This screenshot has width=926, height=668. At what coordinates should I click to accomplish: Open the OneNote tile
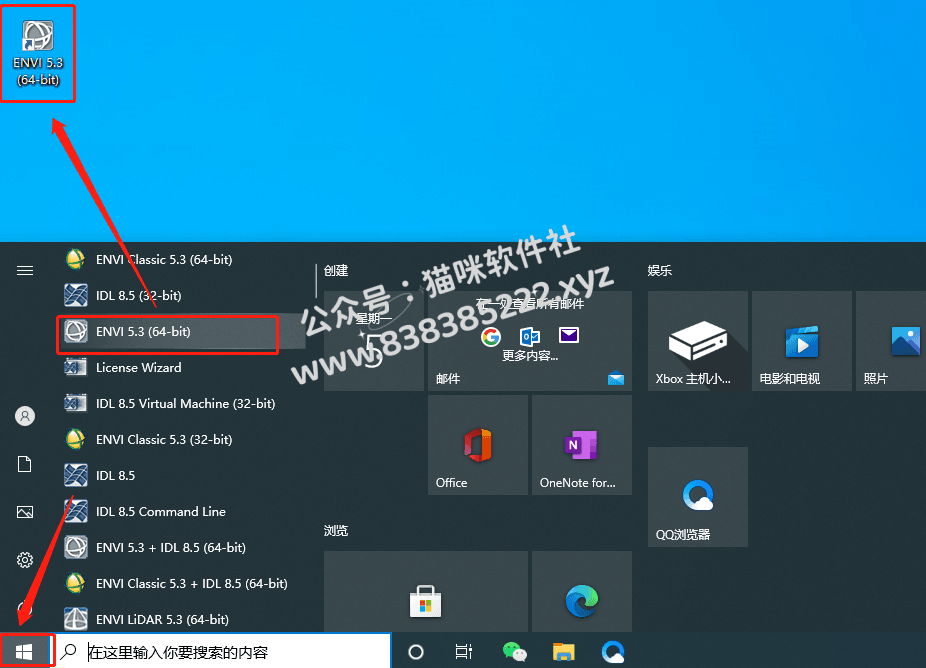(x=582, y=445)
